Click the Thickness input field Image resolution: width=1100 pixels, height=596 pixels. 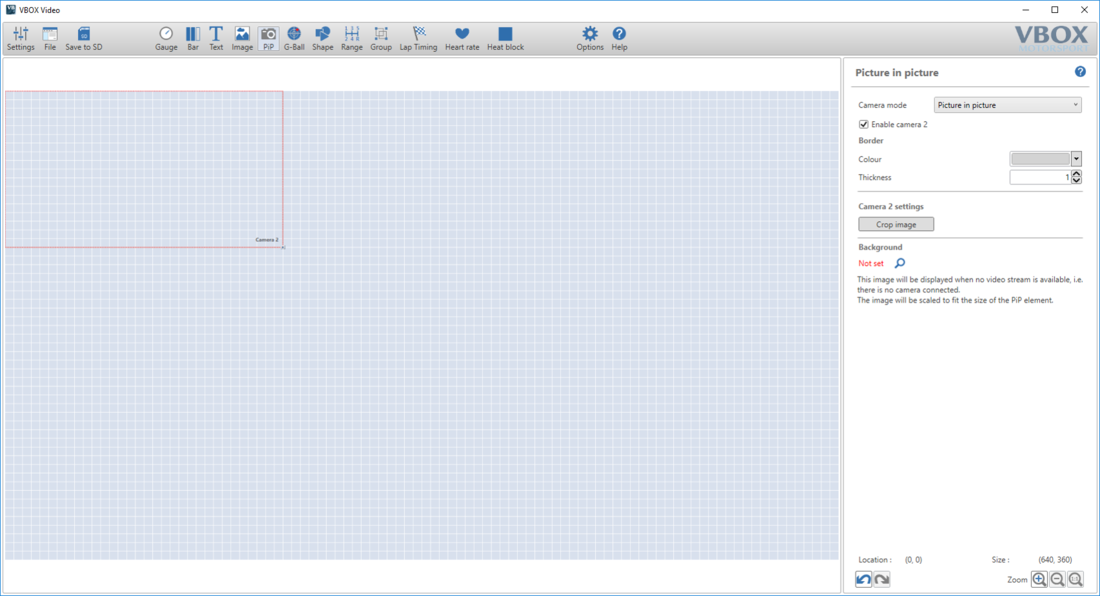[1040, 177]
